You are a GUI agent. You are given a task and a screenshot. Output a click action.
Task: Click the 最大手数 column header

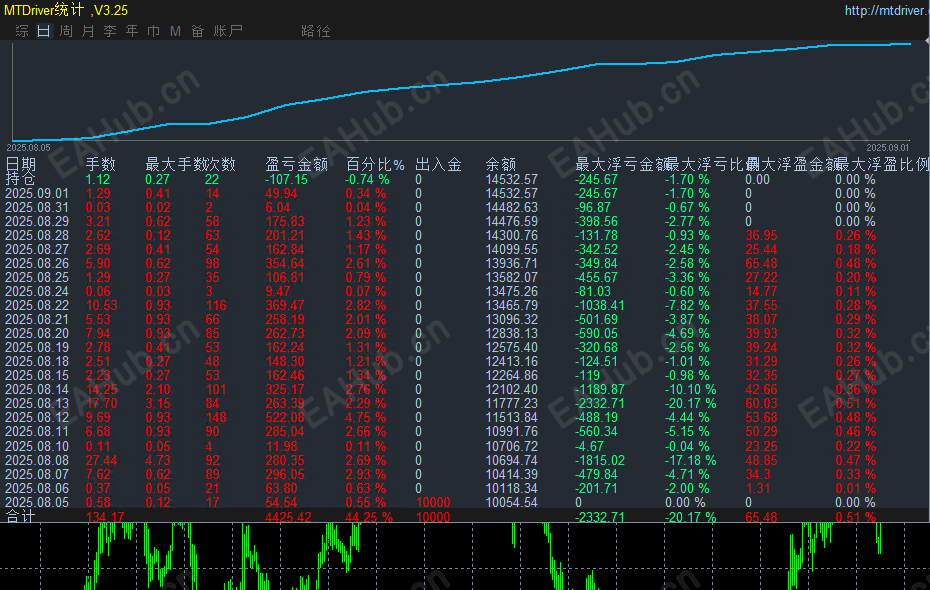coord(175,164)
